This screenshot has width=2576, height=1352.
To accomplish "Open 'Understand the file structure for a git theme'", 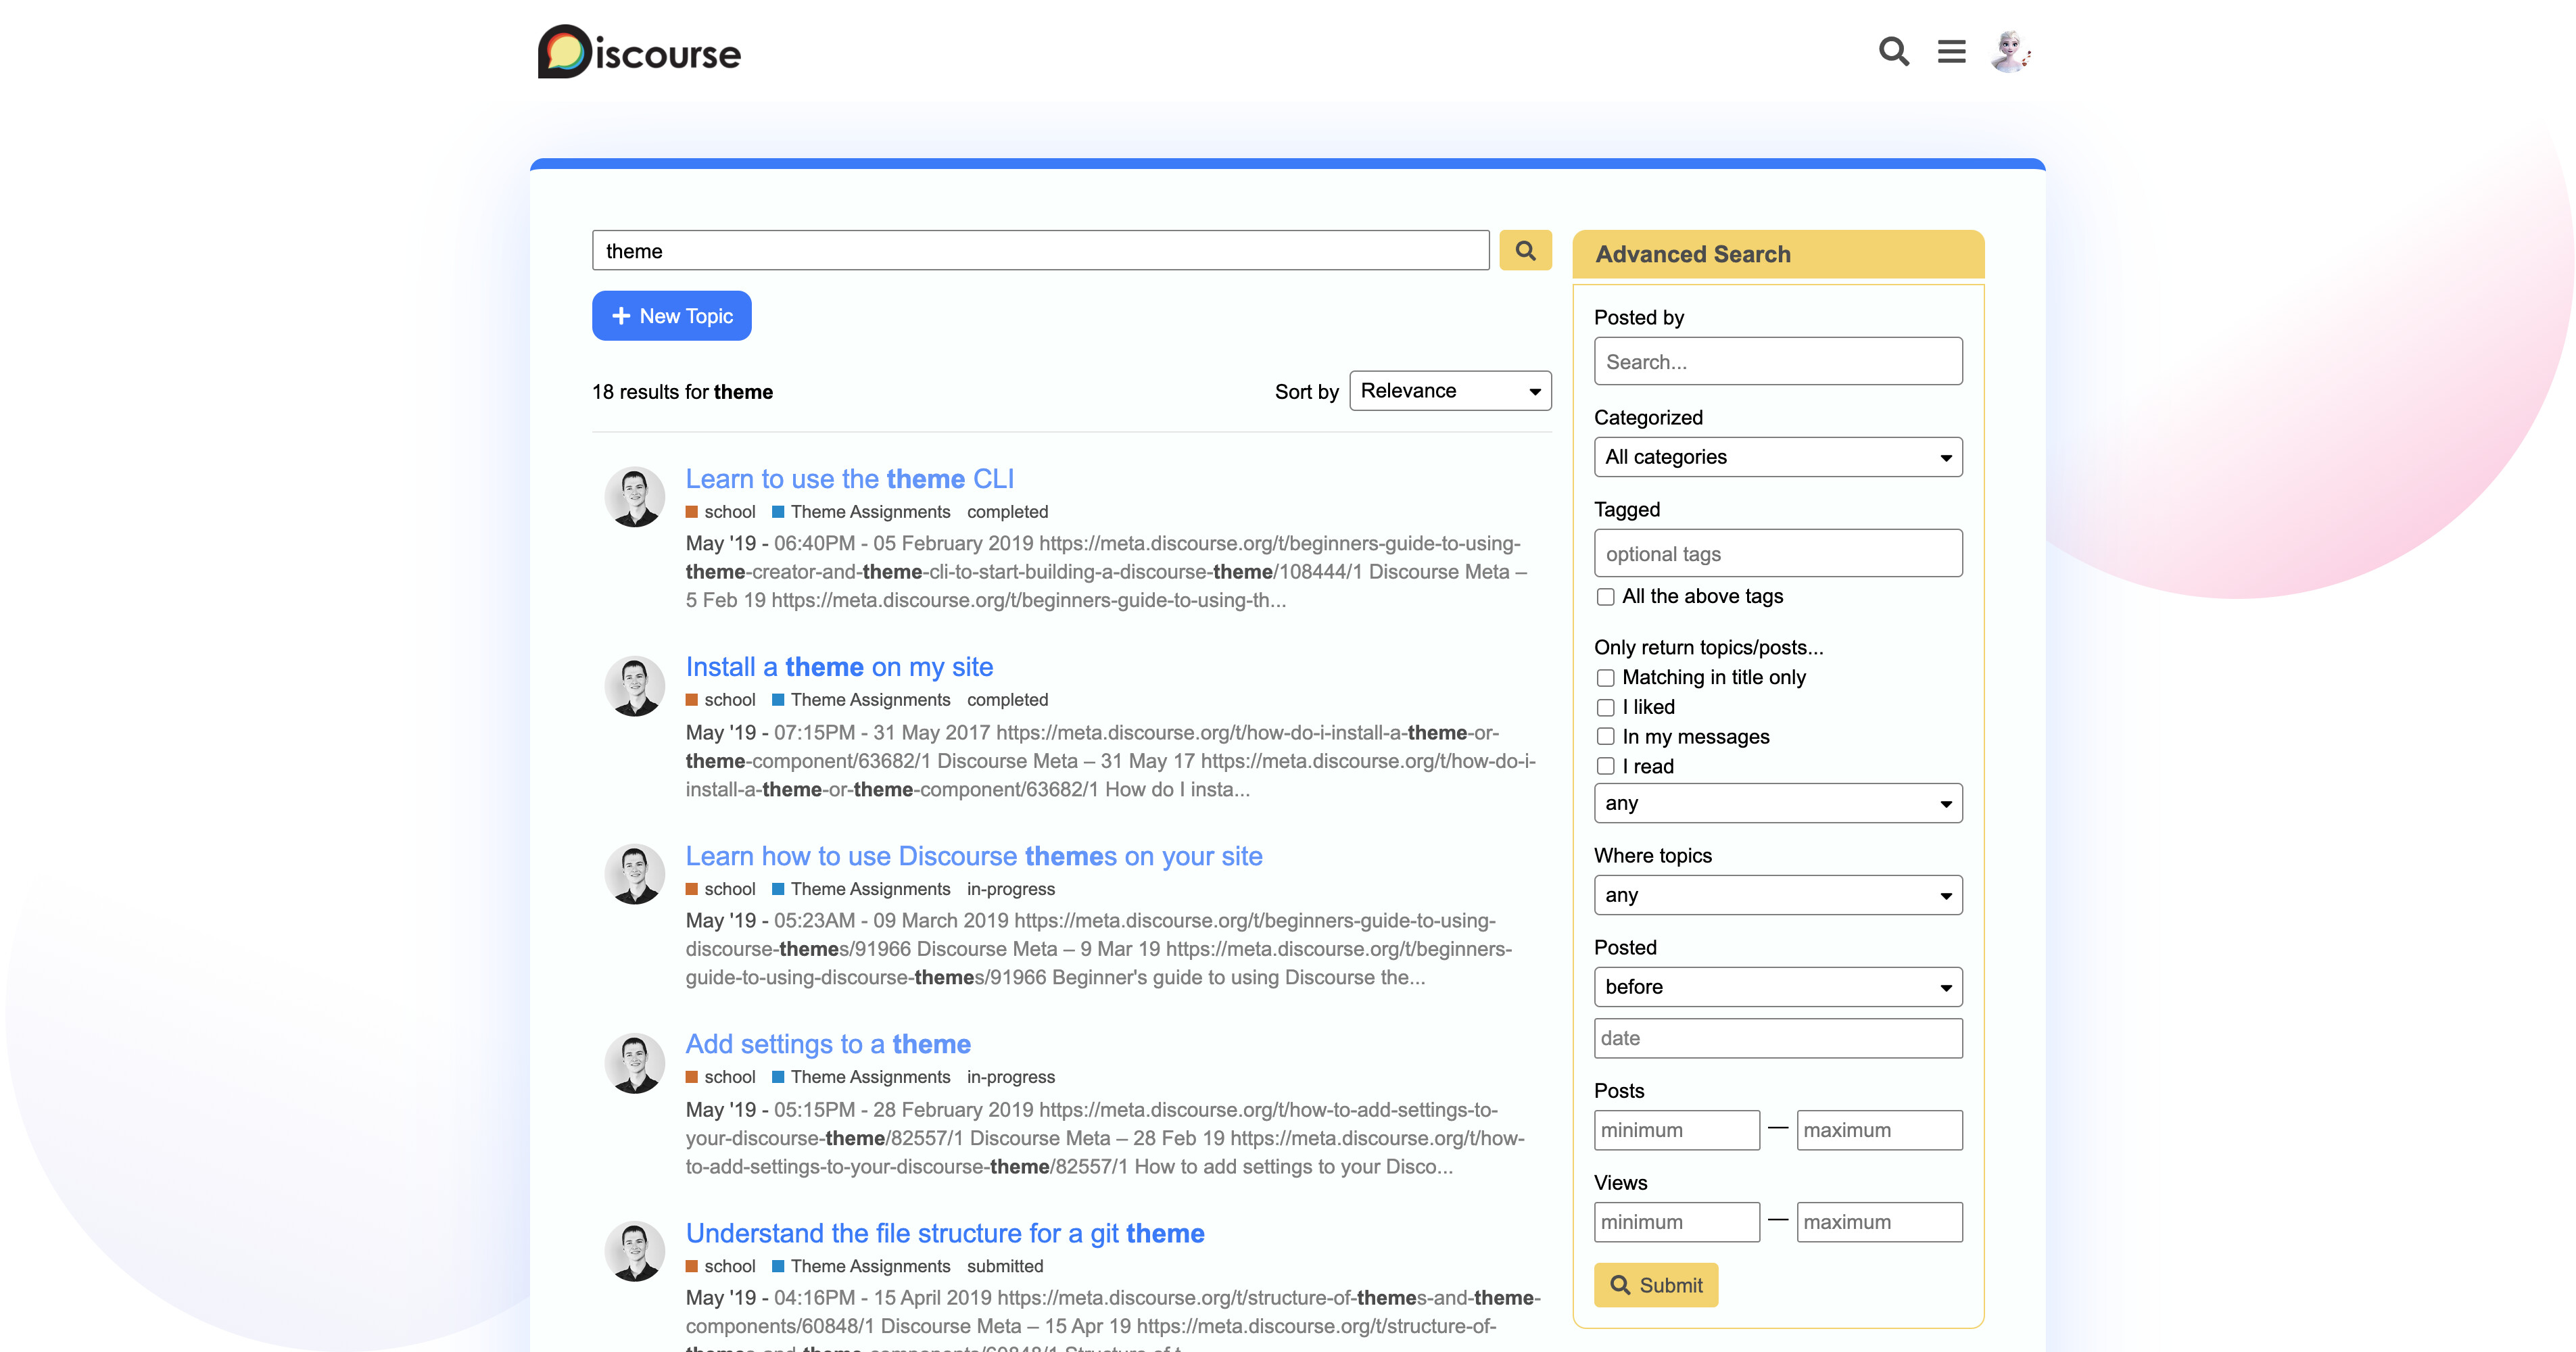I will tap(944, 1233).
